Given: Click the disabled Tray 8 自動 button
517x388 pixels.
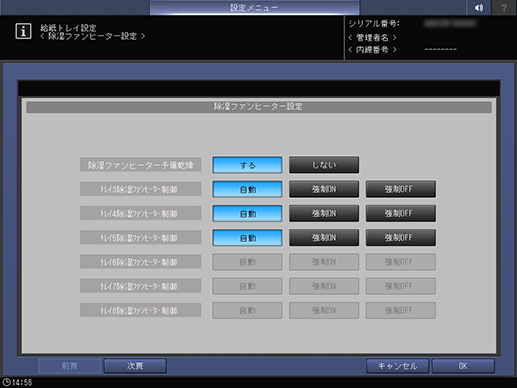Looking at the screenshot, I should pyautogui.click(x=247, y=310).
